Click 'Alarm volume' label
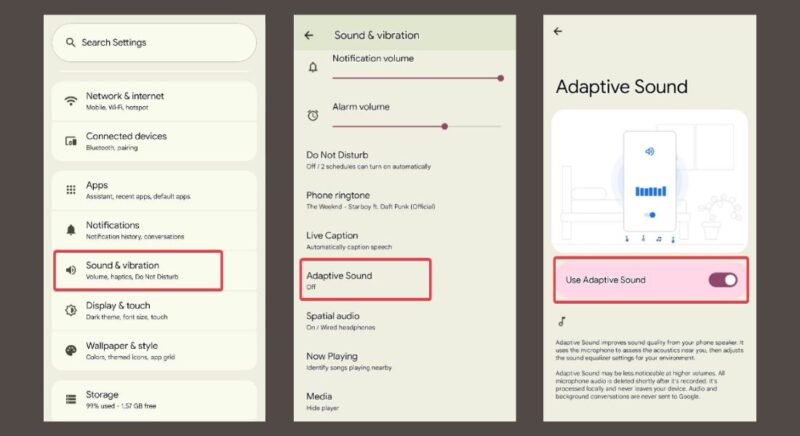The image size is (800, 436). point(361,107)
